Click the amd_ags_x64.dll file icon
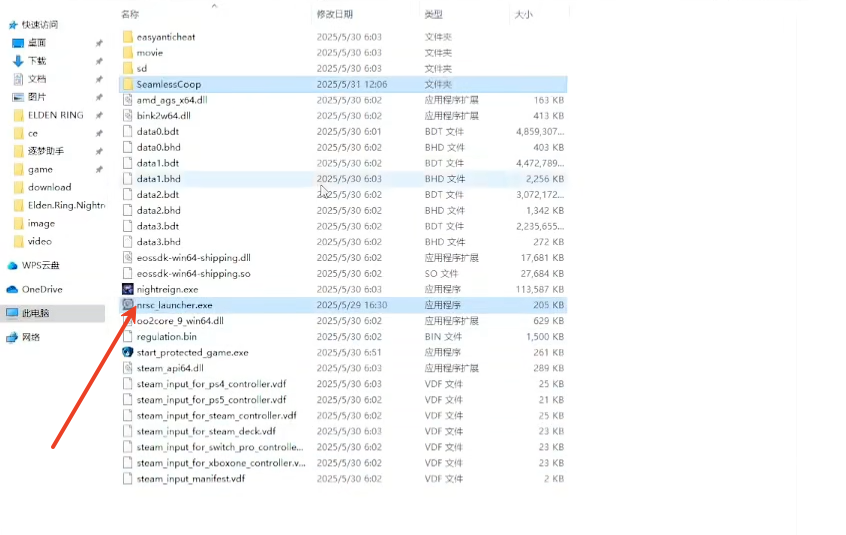Viewport: 846px width, 535px height. click(x=127, y=100)
